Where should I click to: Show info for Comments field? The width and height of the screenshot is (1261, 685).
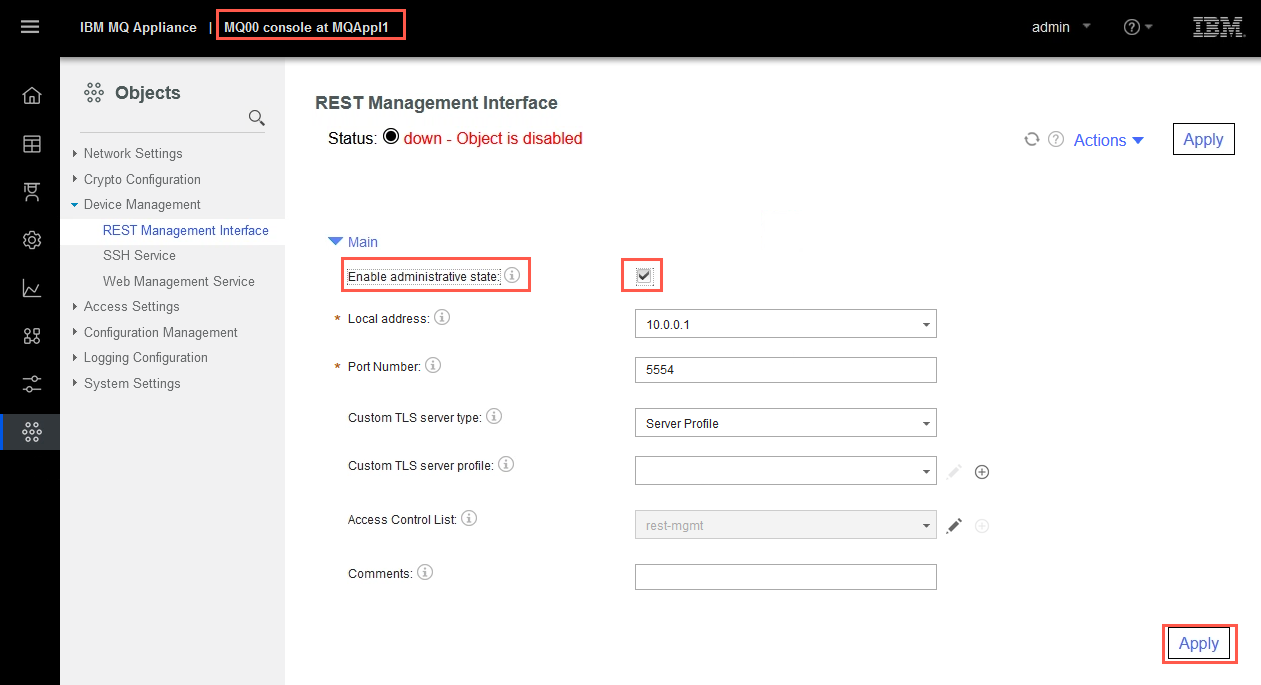point(425,572)
